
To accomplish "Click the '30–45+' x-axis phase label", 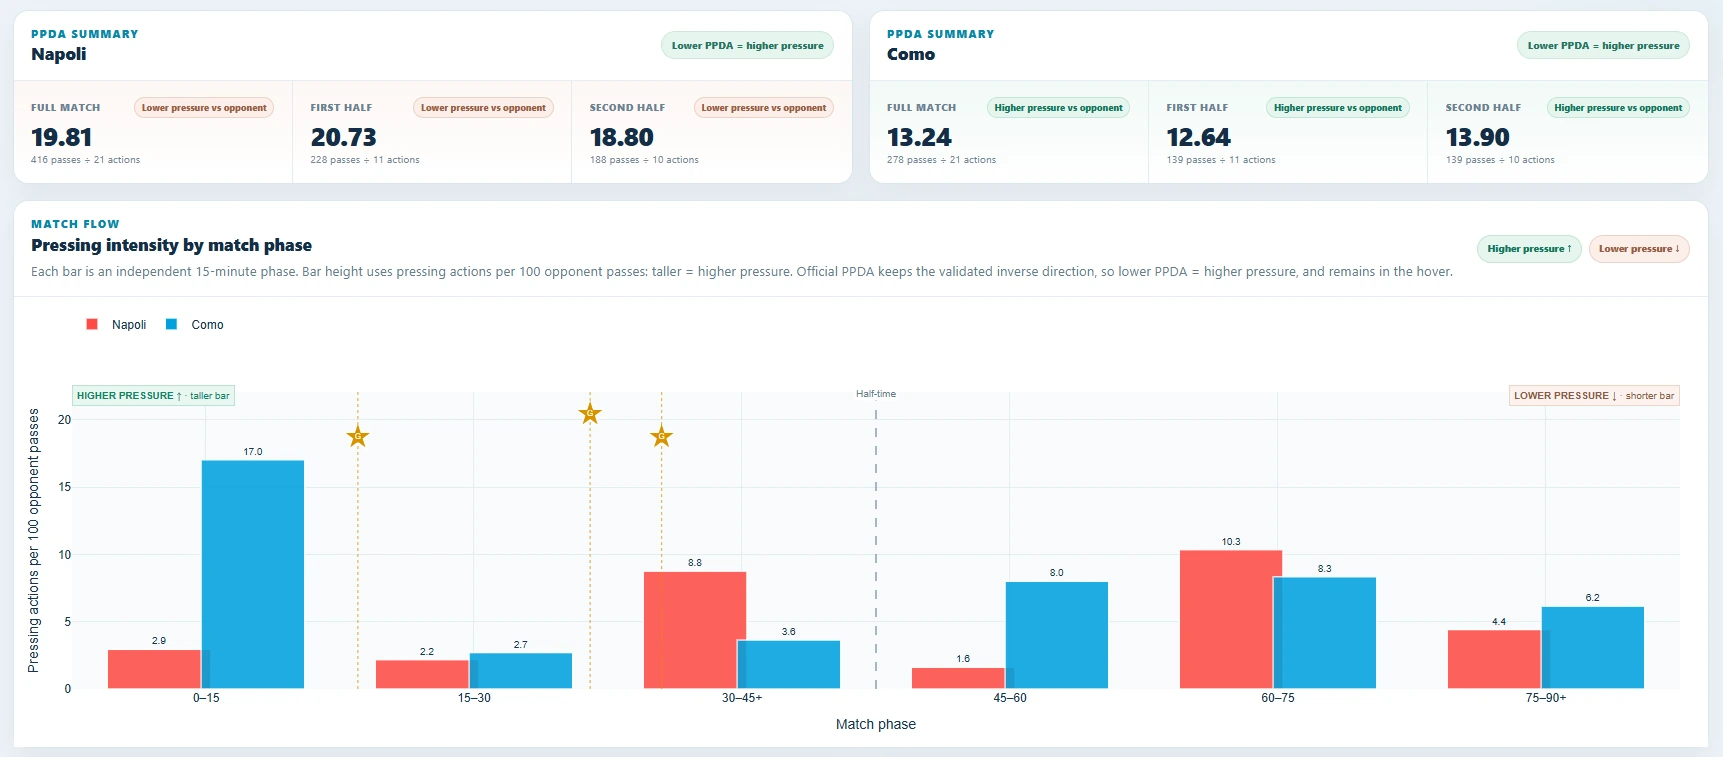I will coord(742,698).
